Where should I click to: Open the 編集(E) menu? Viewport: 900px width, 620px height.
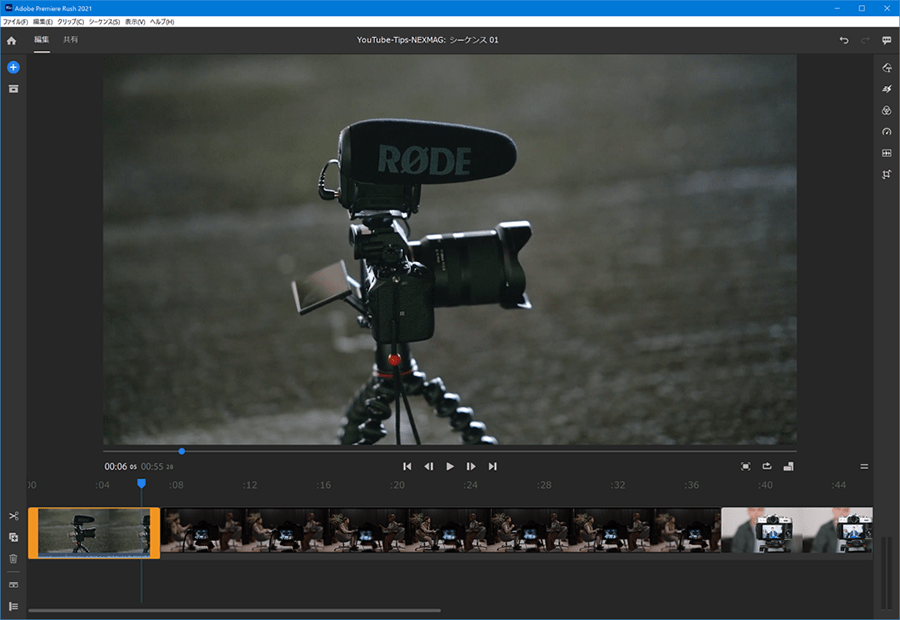(43, 22)
